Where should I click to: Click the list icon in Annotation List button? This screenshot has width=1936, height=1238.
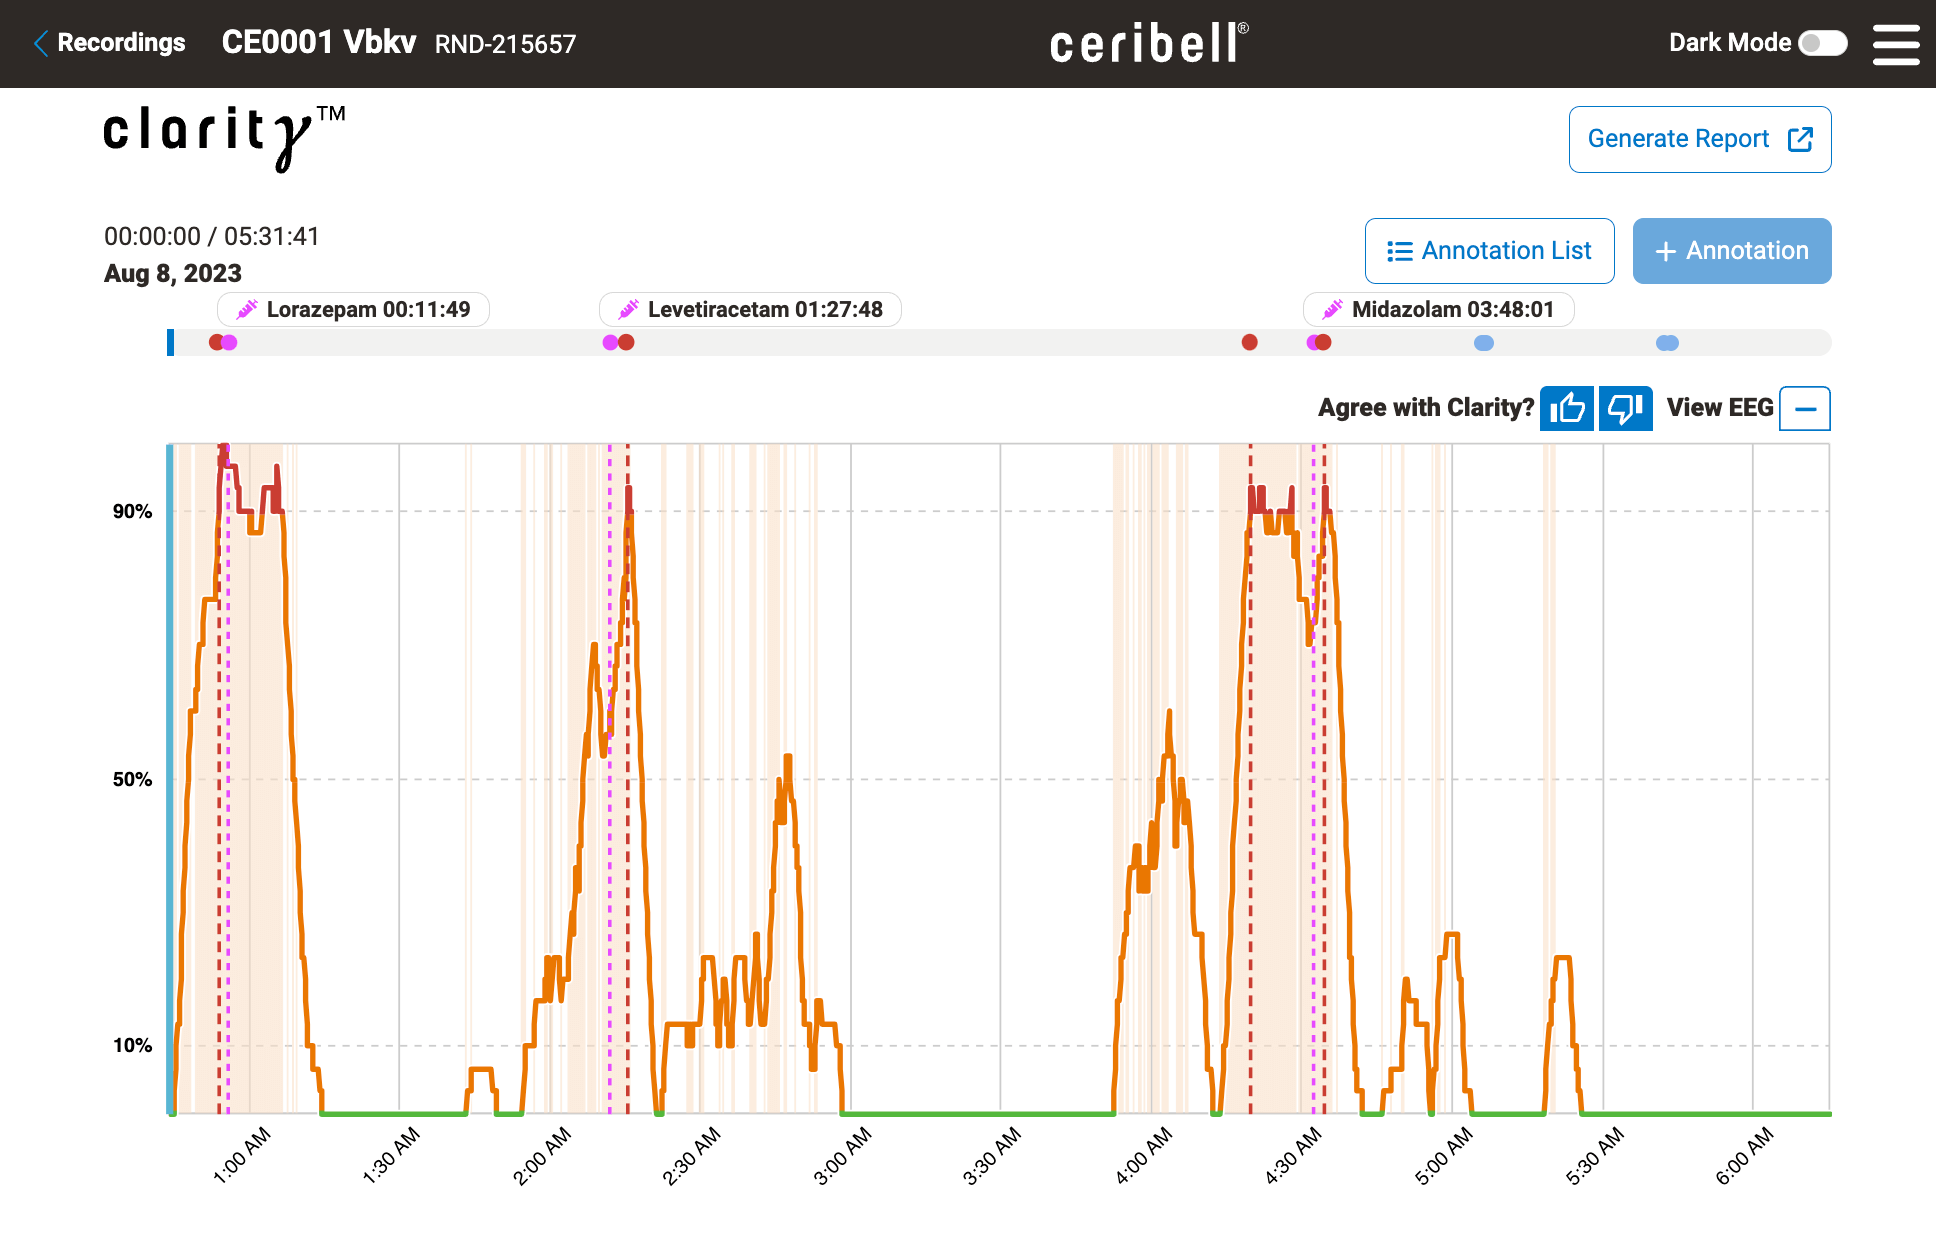[1400, 251]
